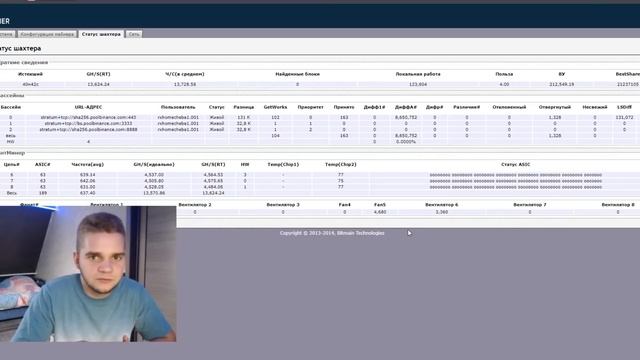
Task: Click the GetWorks value 102 for pool 0
Action: coord(276,117)
